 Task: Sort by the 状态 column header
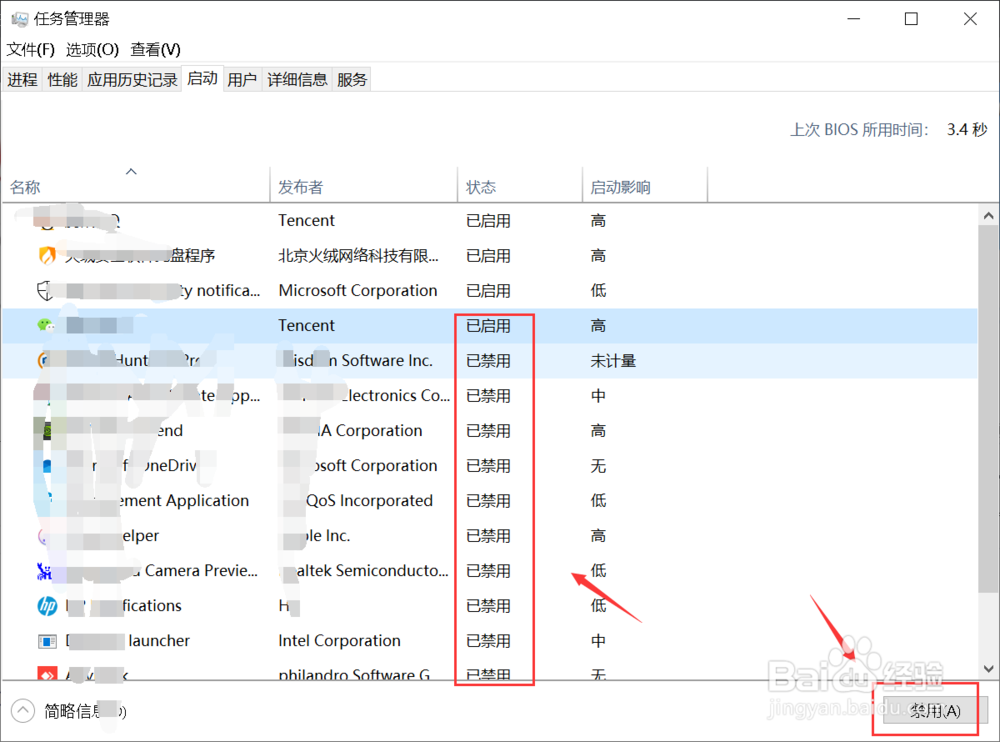[520, 187]
